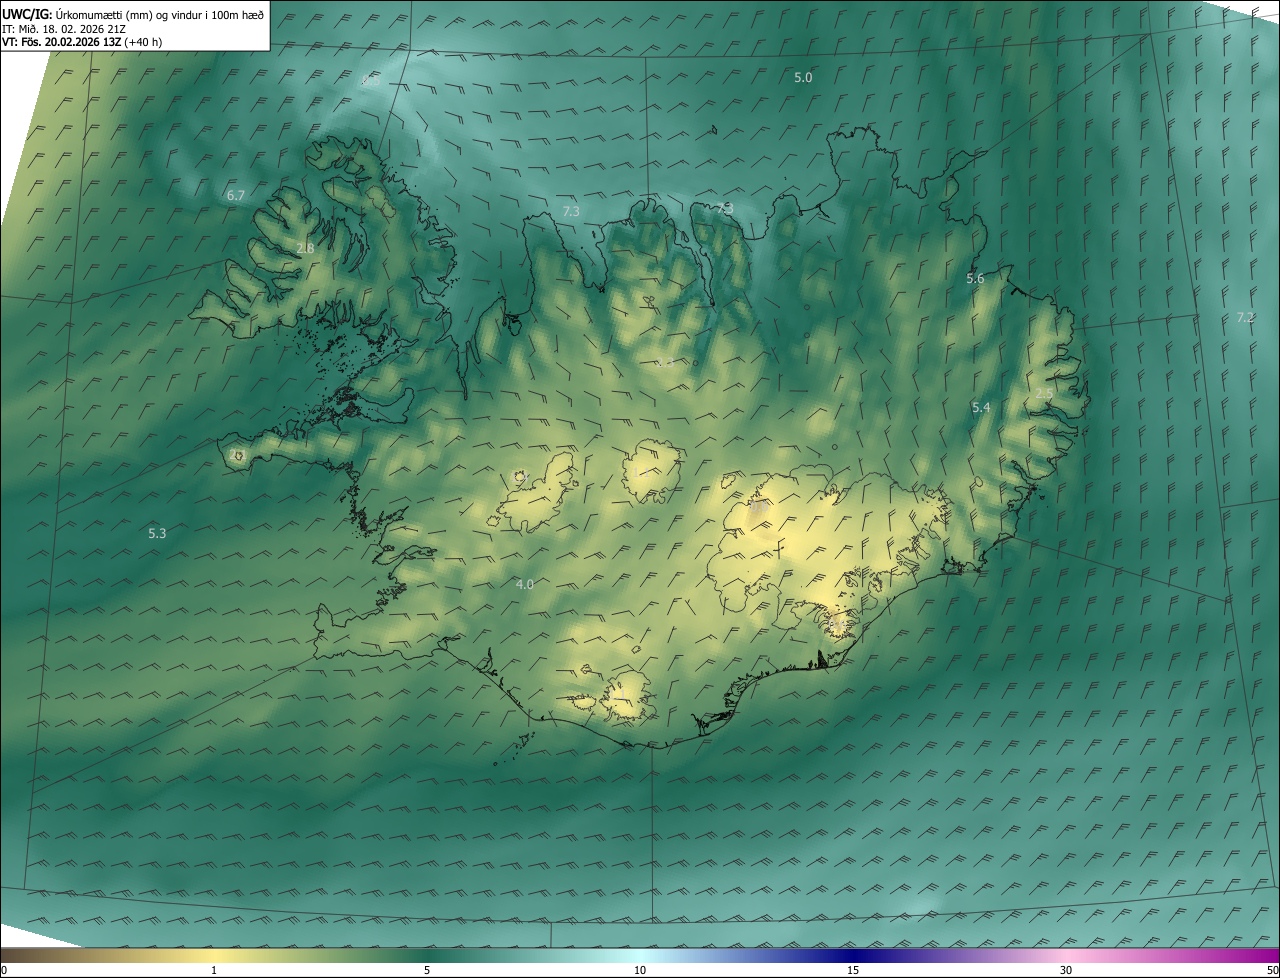This screenshot has height=978, width=1280.
Task: Select the 6.7 value label on the map
Action: coord(236,195)
